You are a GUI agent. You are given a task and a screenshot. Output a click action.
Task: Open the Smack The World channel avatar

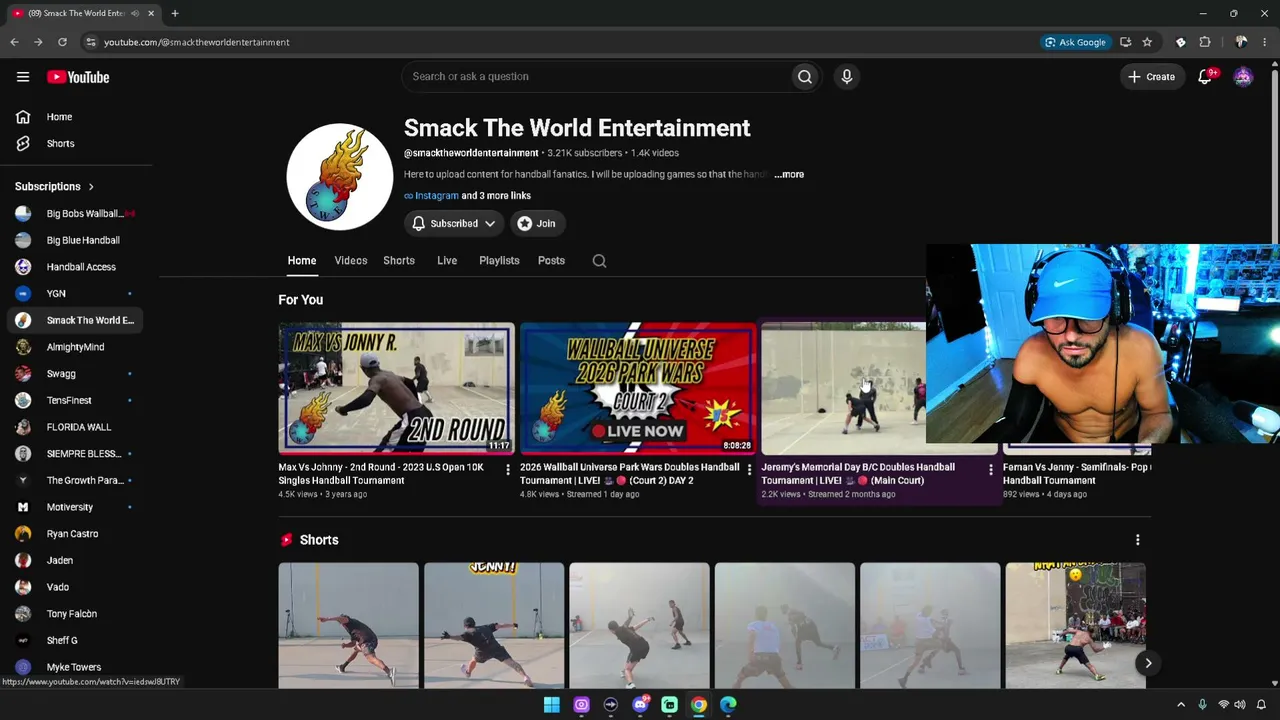pyautogui.click(x=340, y=177)
